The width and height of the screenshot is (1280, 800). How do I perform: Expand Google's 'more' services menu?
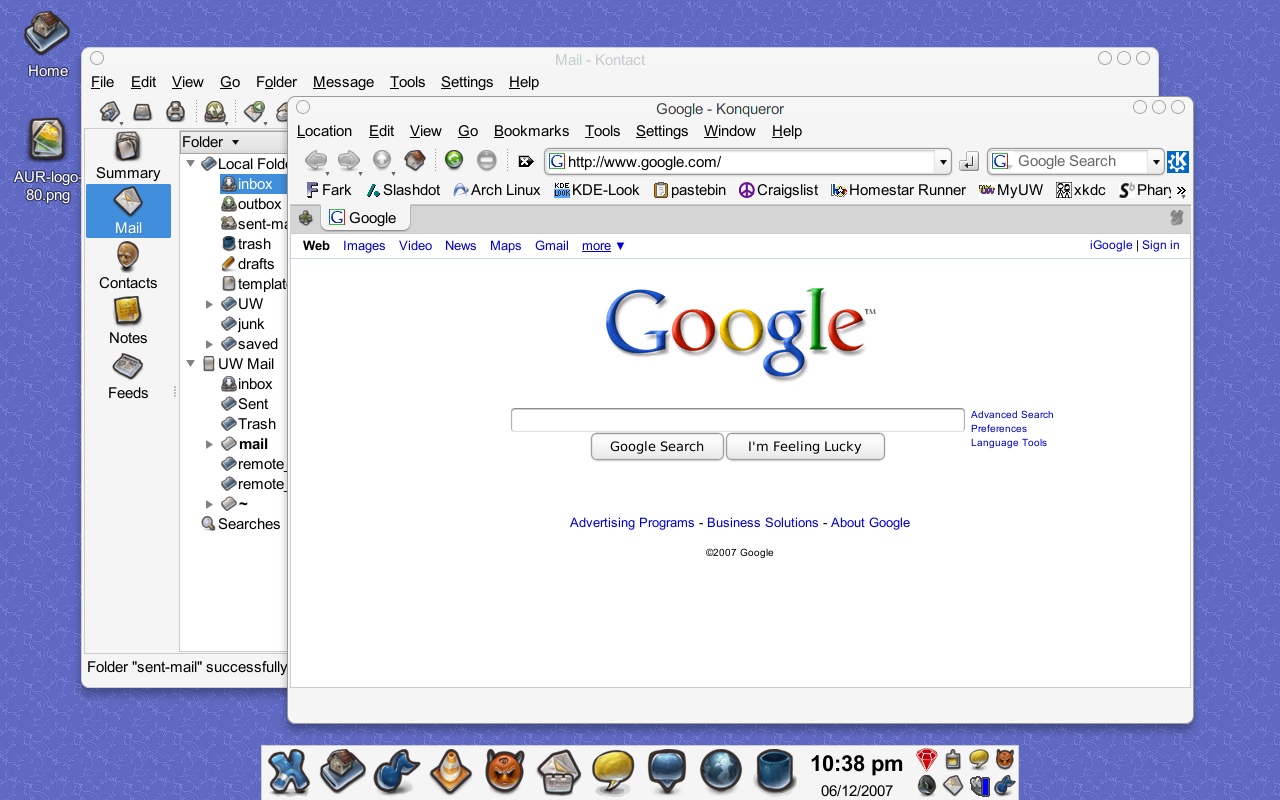604,245
